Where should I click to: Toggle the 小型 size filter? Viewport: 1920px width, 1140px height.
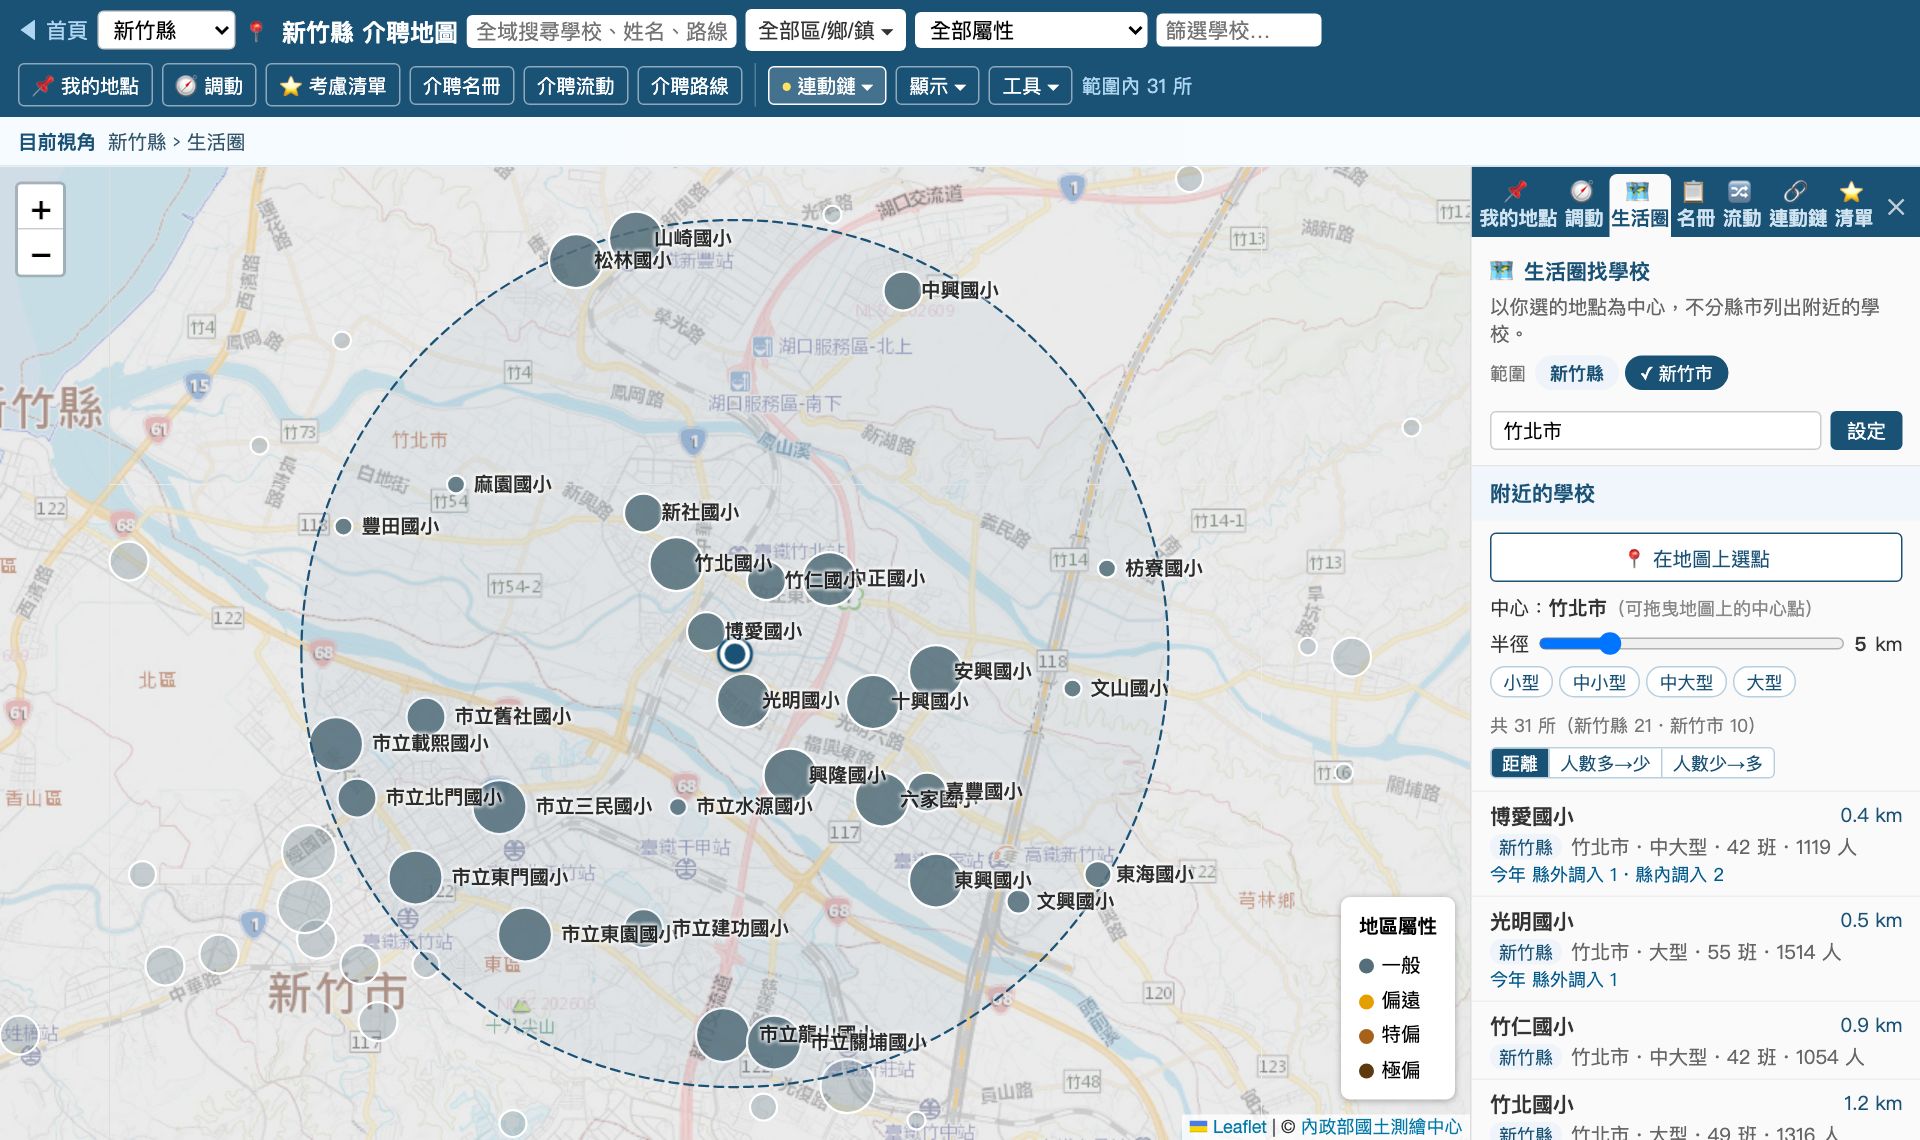1521,683
